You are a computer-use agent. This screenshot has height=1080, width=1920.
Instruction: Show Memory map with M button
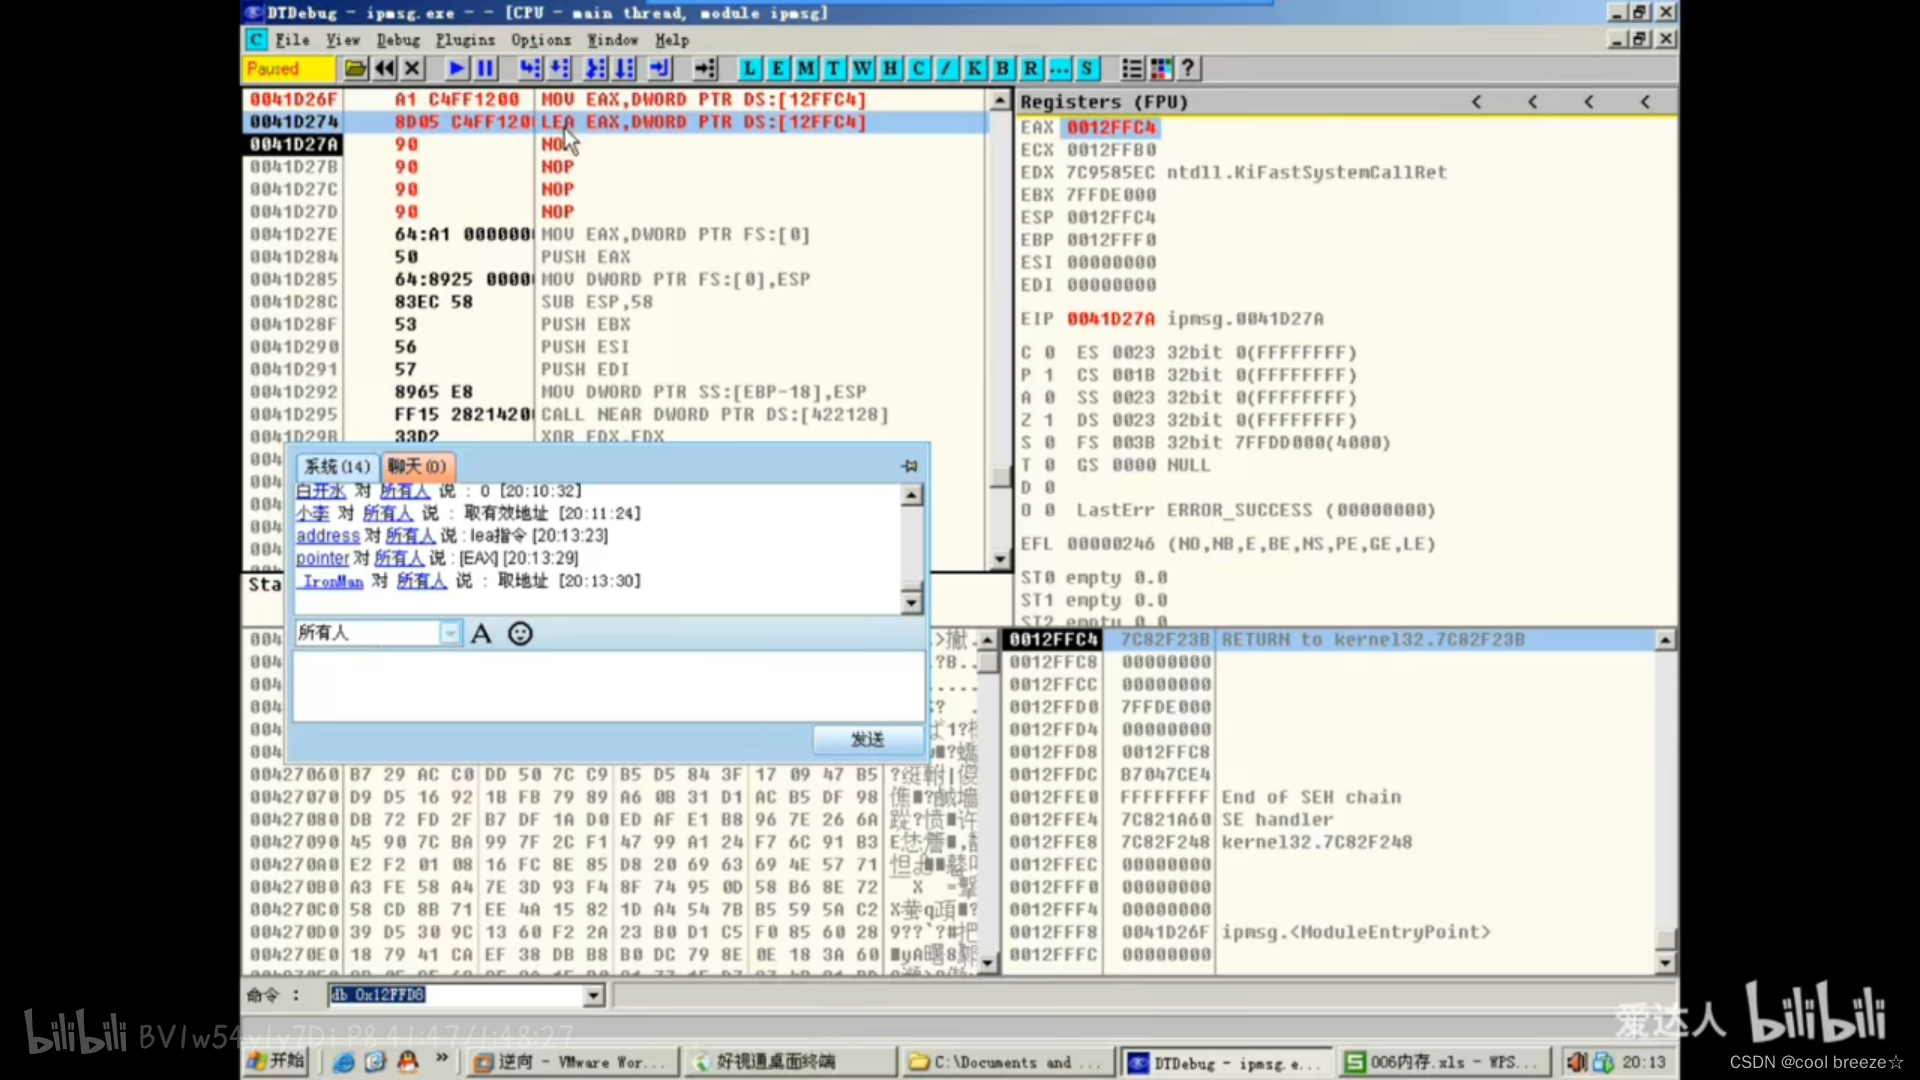(806, 68)
